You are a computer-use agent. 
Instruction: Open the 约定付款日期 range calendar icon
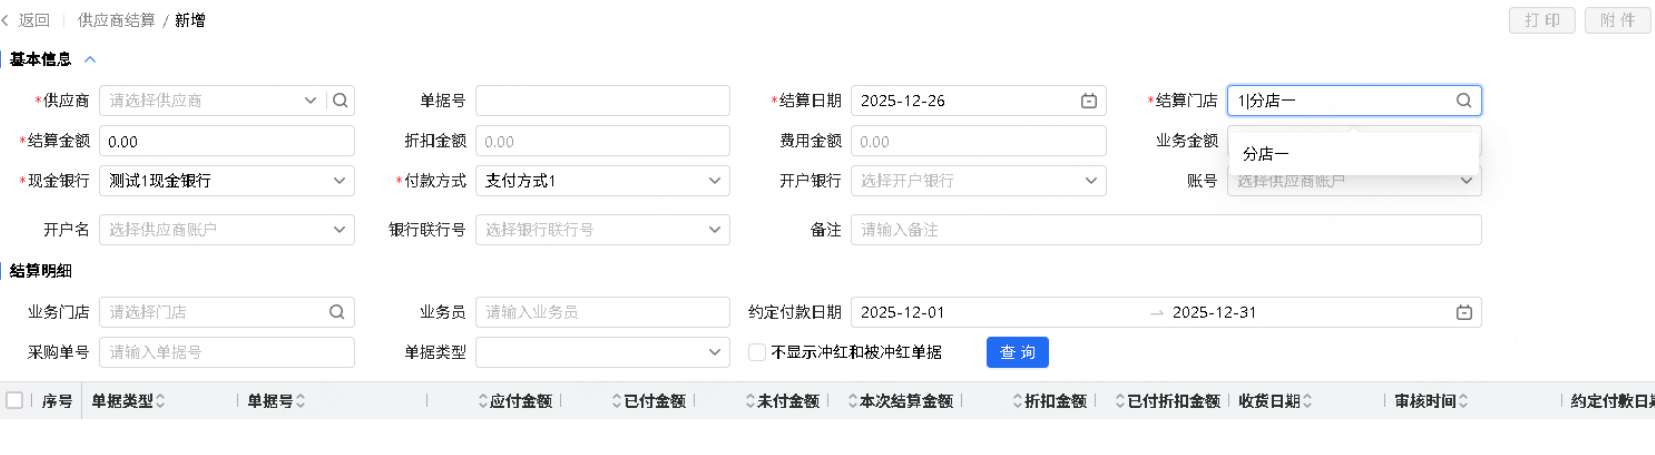(x=1464, y=313)
